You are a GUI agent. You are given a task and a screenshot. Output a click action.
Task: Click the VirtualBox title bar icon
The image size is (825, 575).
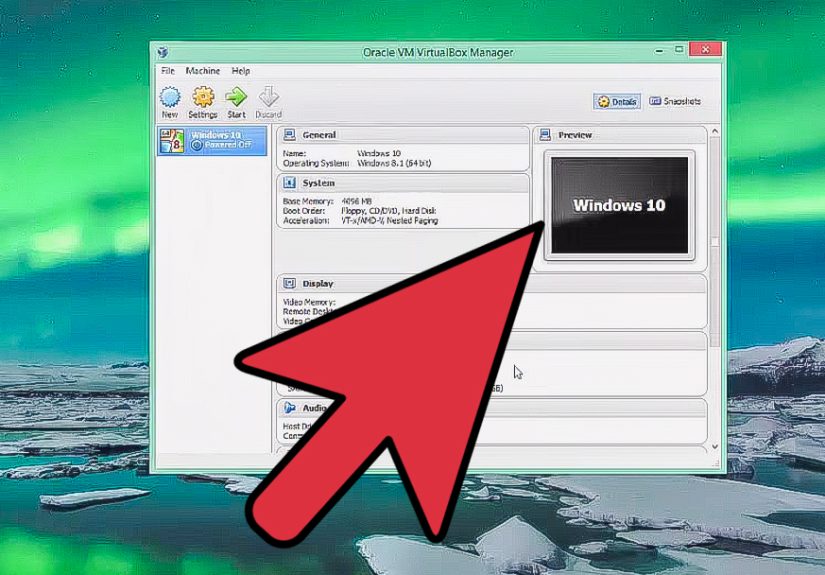(163, 52)
